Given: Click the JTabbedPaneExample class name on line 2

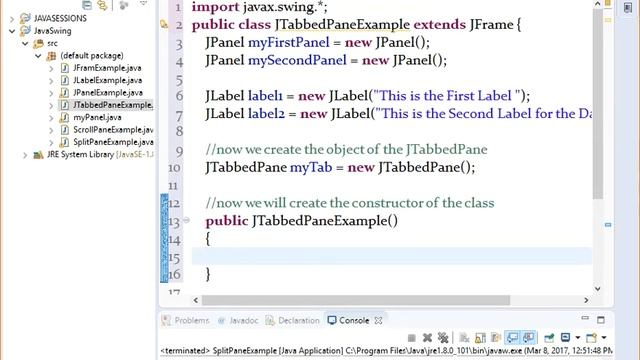Looking at the screenshot, I should click(342, 24).
